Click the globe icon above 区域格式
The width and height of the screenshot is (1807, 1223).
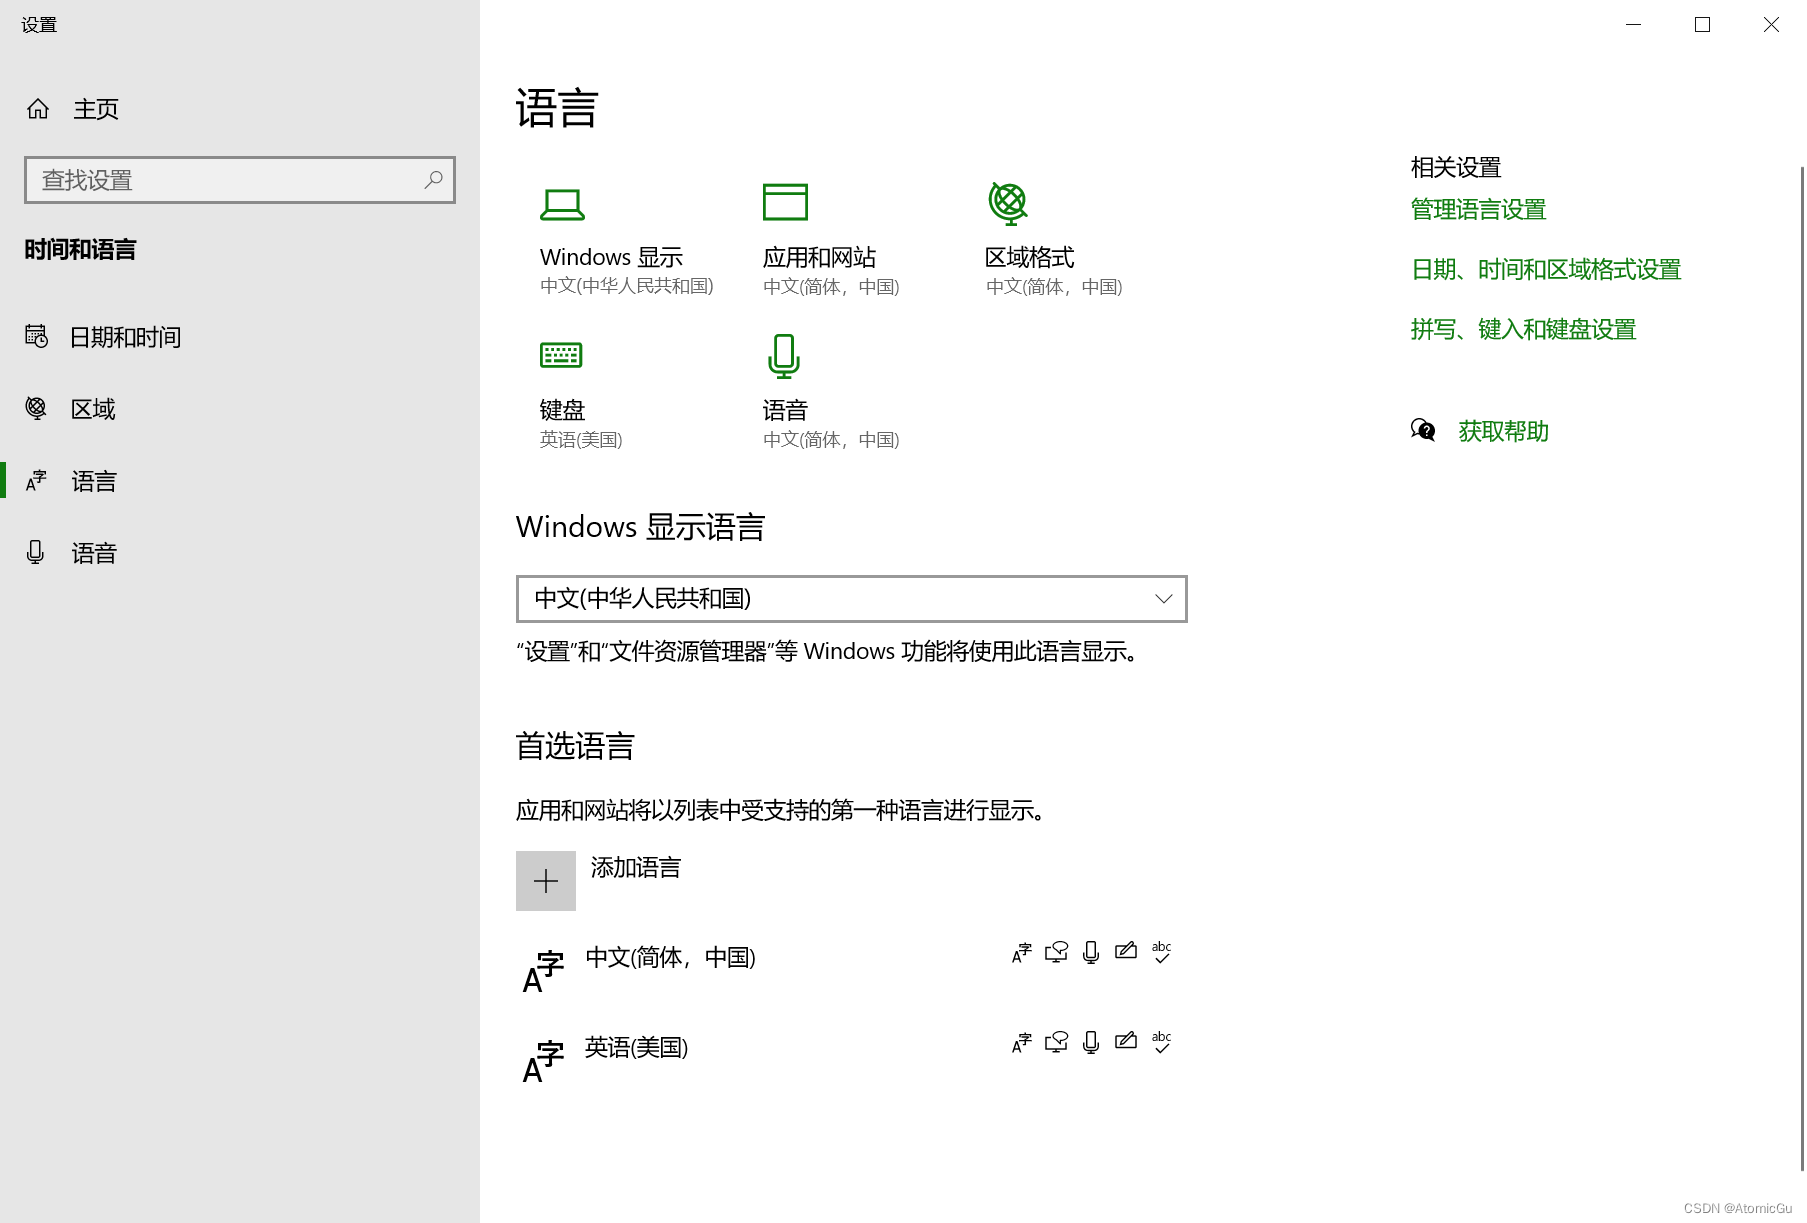coord(1008,203)
